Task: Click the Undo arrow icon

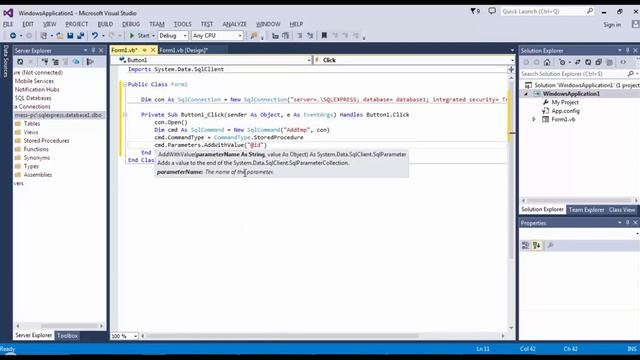Action: pyautogui.click(x=95, y=36)
